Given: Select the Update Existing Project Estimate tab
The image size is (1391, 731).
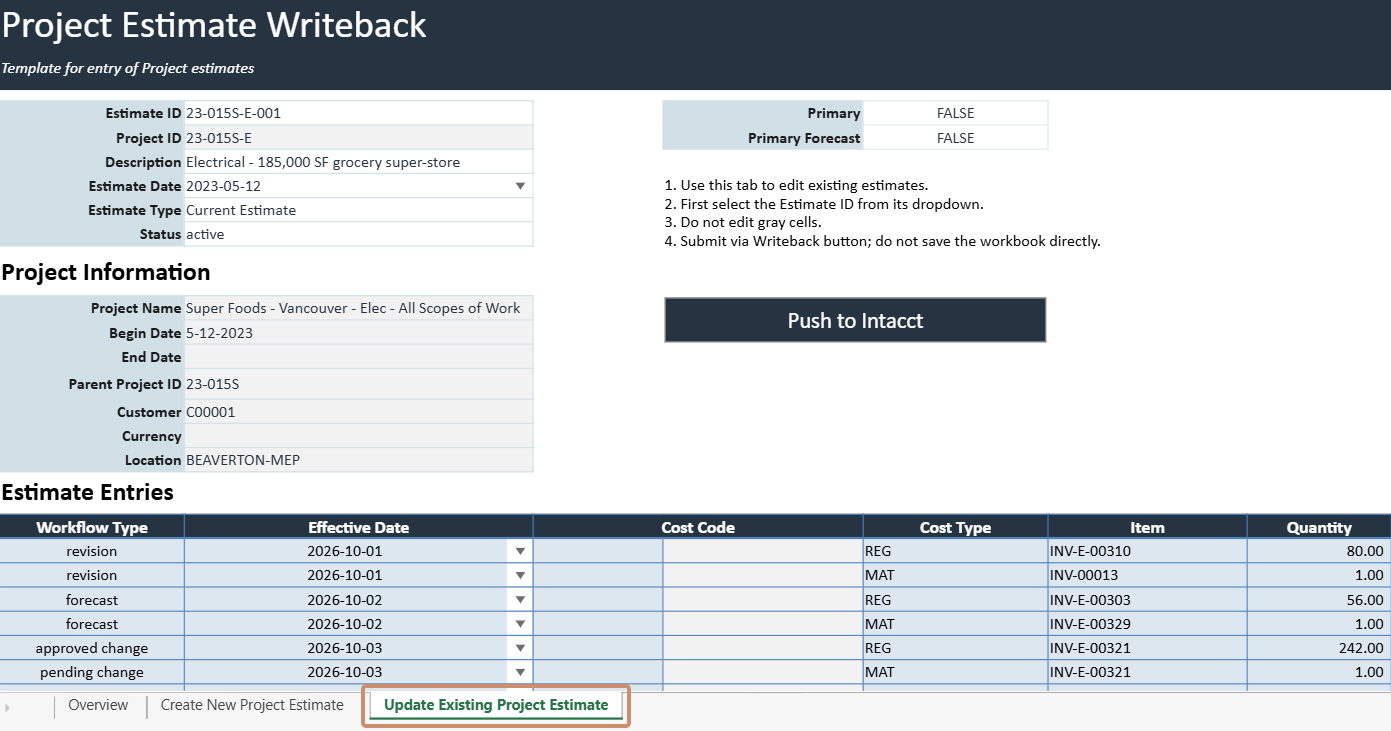Looking at the screenshot, I should [x=496, y=705].
